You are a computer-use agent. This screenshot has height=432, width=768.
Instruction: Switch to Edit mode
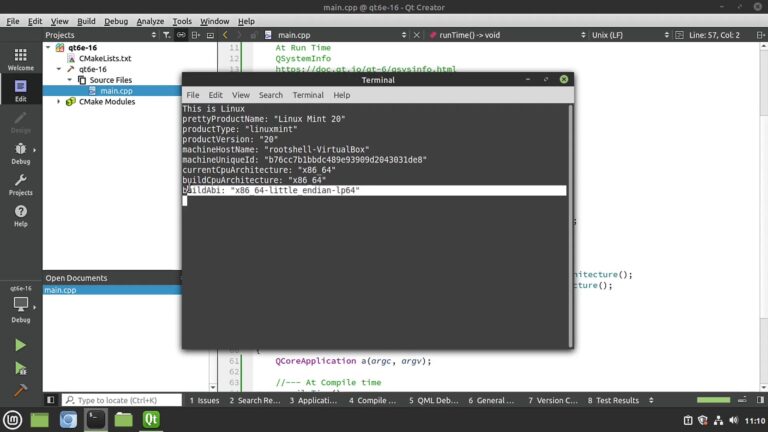tap(21, 90)
